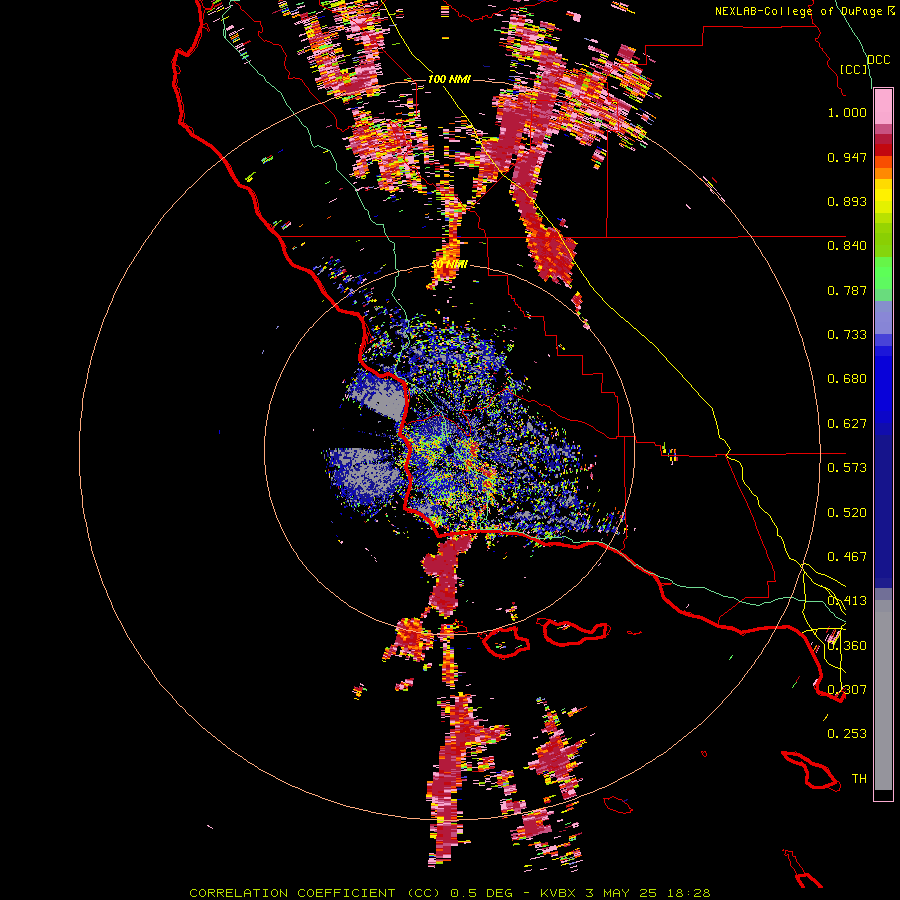Viewport: 900px width, 900px height.
Task: Click the 0.627 color scale label
Action: 847,424
